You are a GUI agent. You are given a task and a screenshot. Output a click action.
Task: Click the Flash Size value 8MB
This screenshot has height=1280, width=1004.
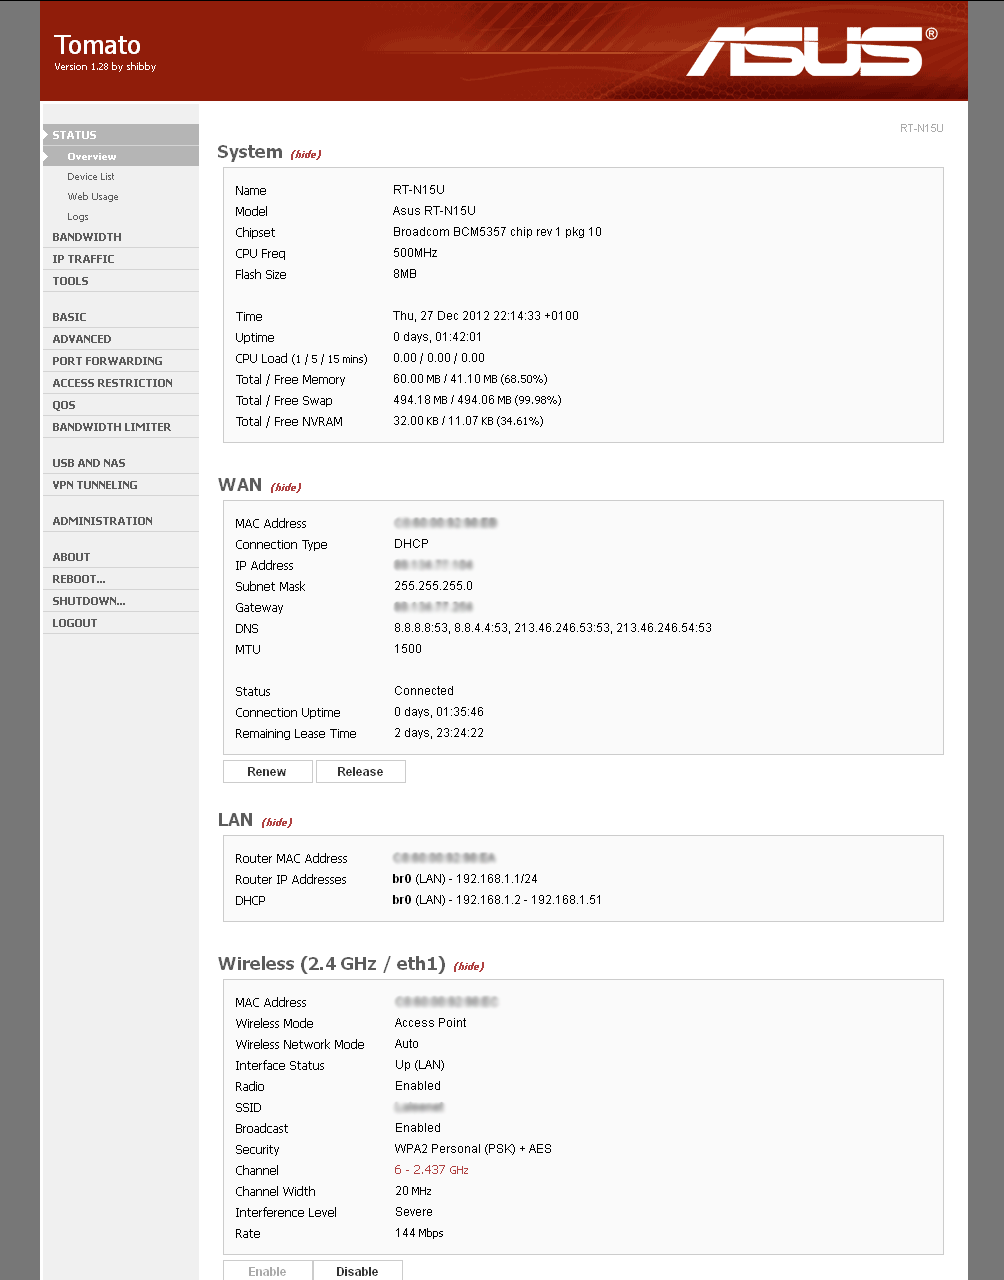point(405,274)
